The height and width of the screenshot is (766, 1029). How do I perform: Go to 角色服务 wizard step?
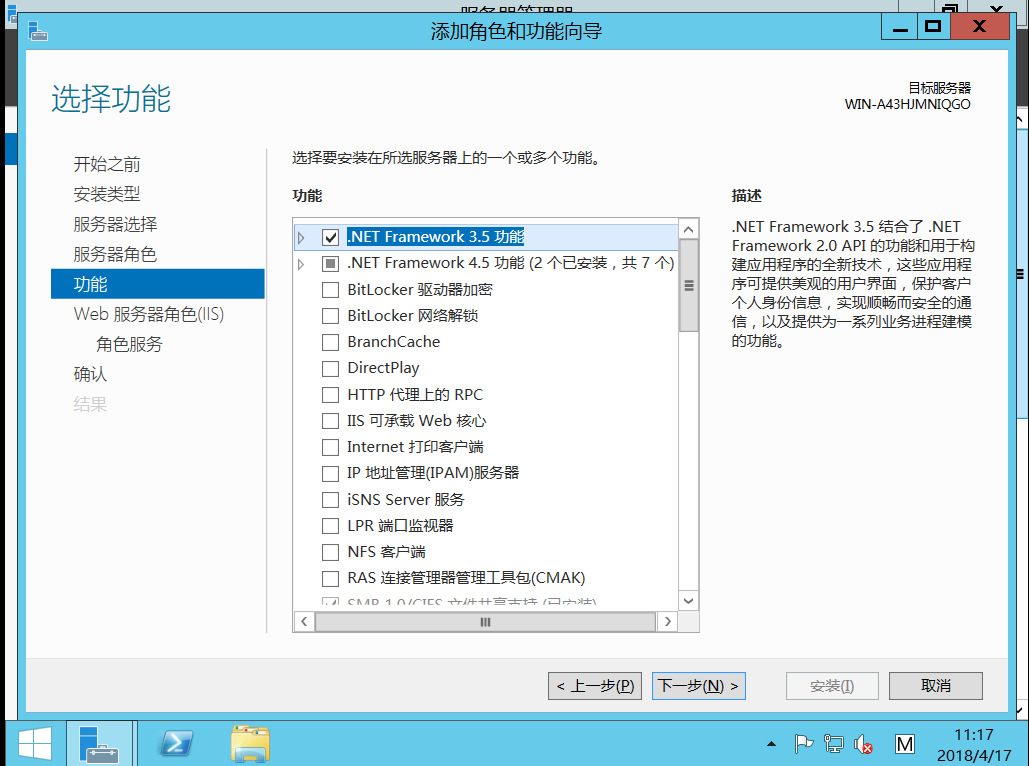pos(129,344)
